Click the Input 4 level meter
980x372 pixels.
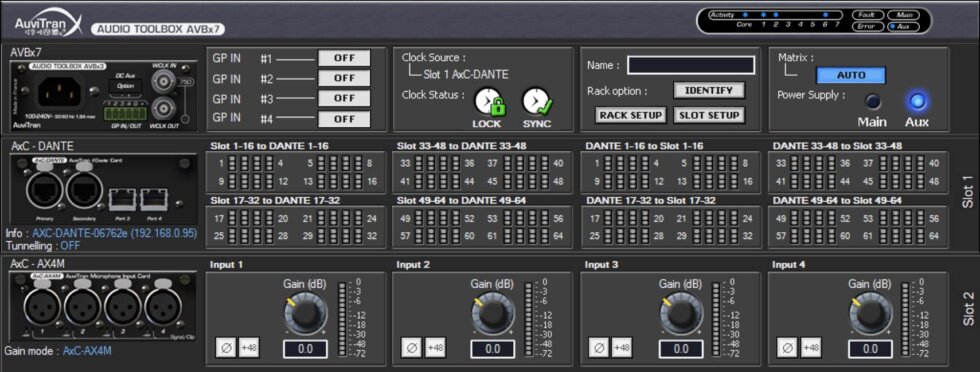[x=905, y=319]
